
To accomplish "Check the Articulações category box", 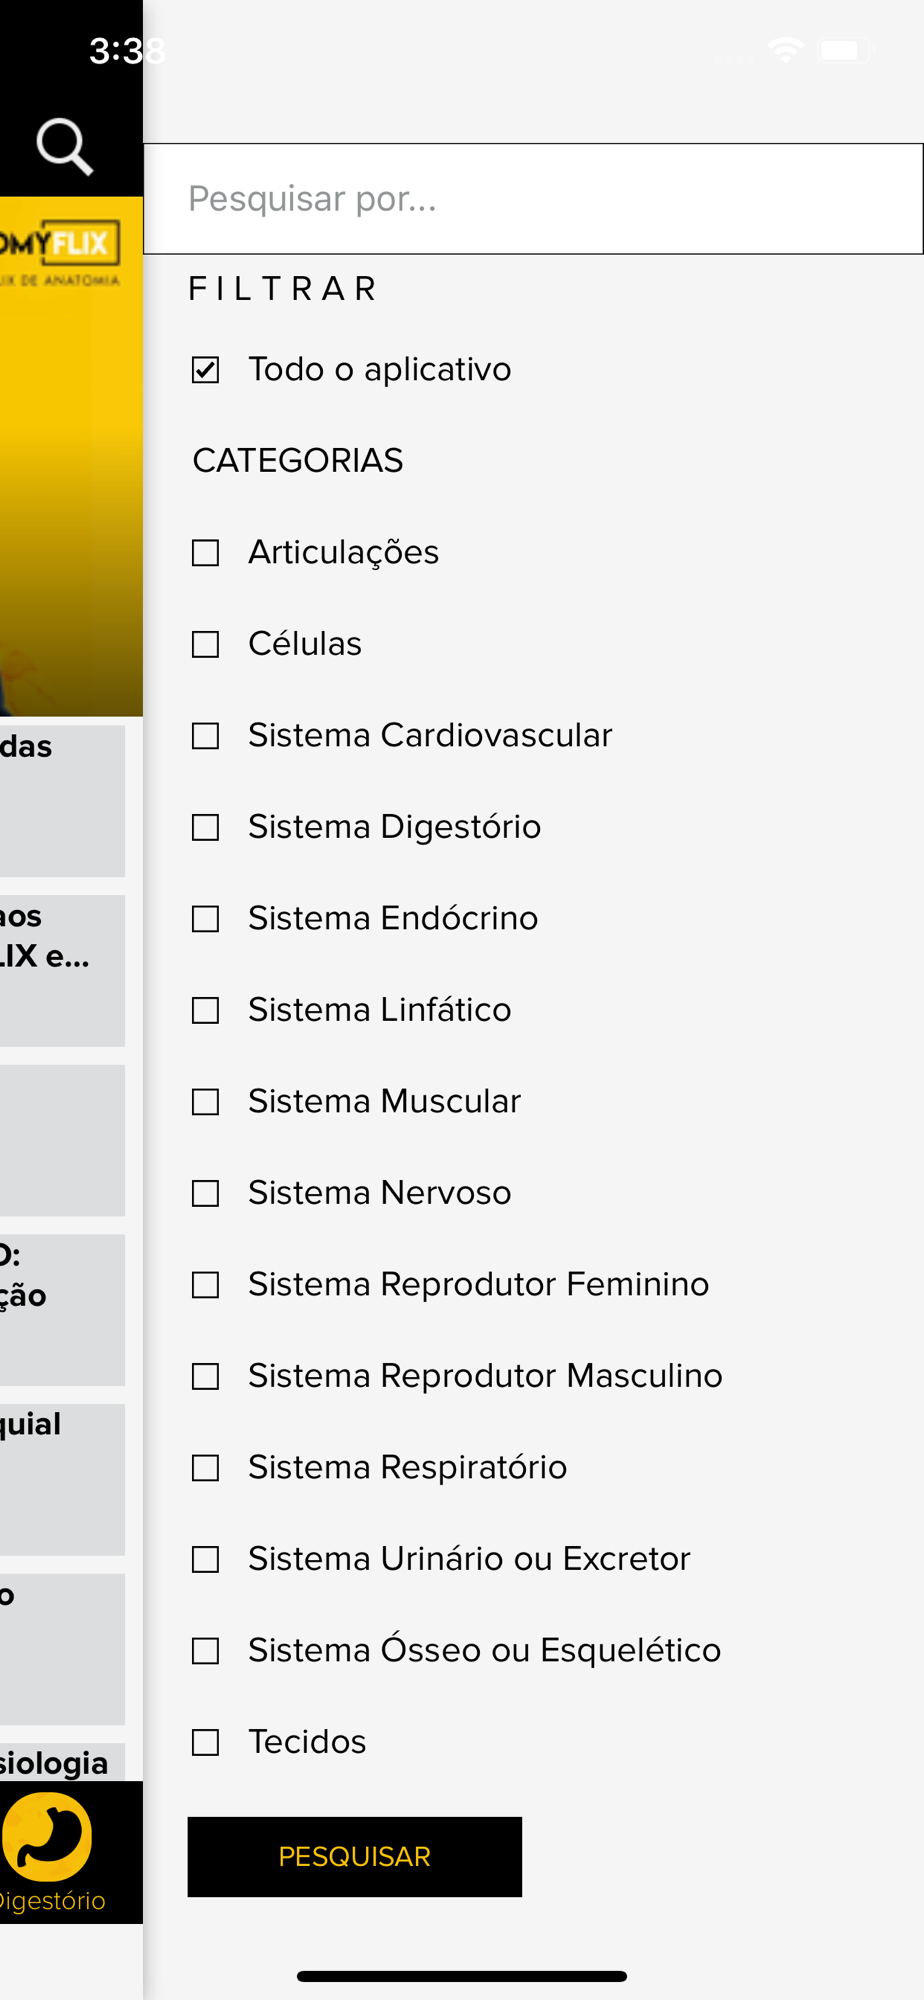I will tap(205, 553).
